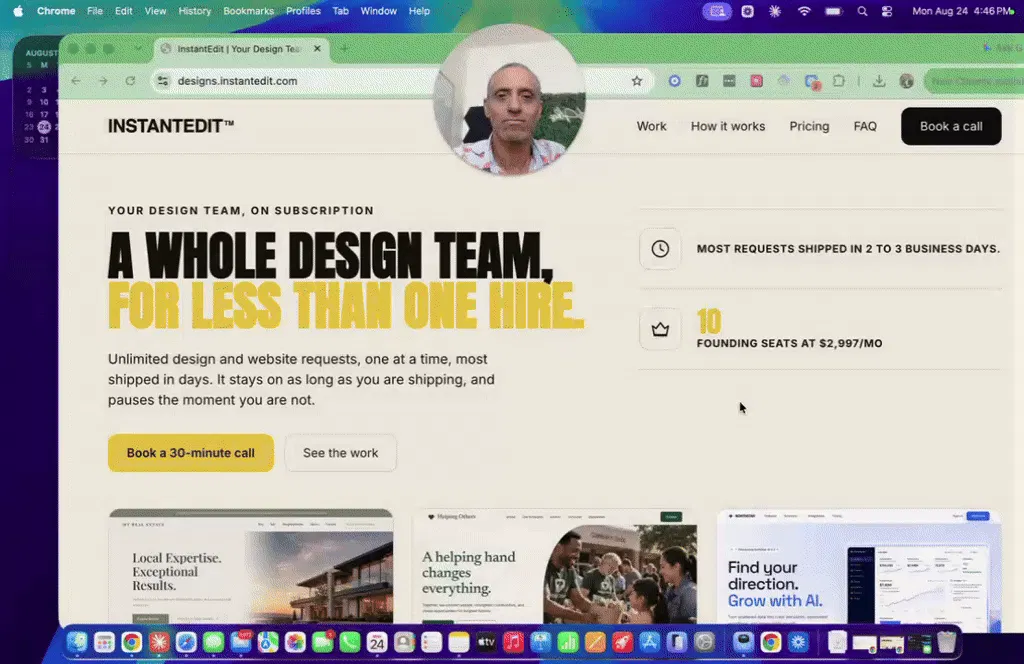Open the FAQ nav link

pos(865,126)
